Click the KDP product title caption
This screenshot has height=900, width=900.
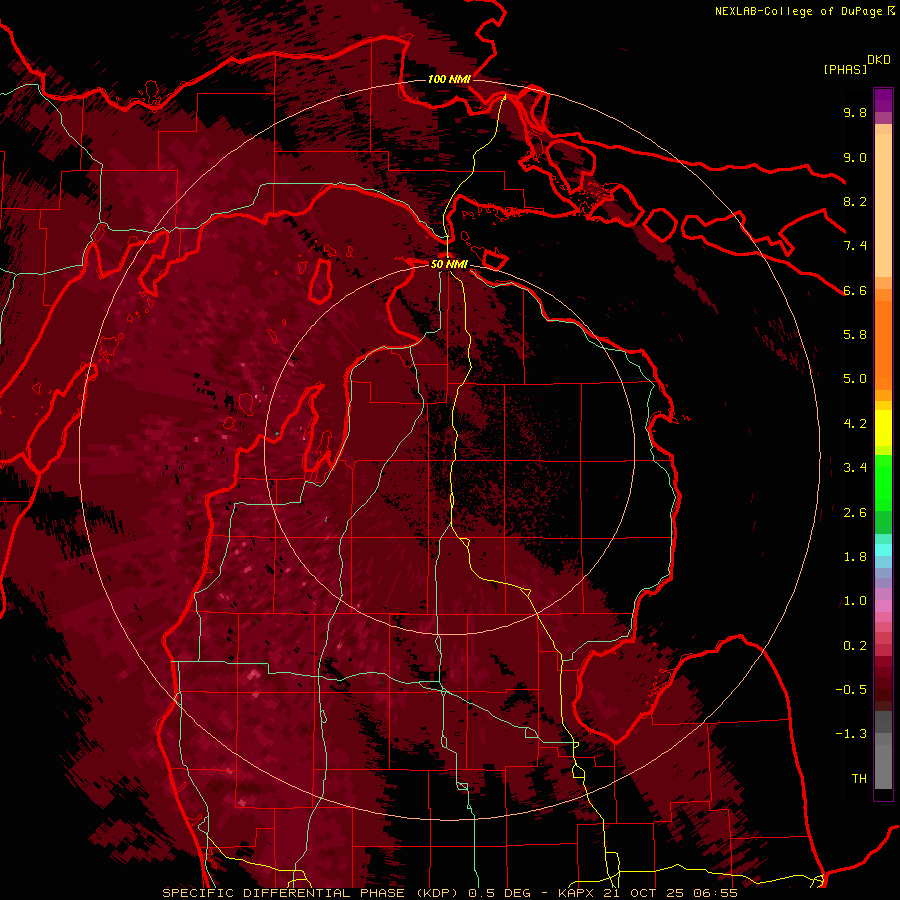(449, 893)
